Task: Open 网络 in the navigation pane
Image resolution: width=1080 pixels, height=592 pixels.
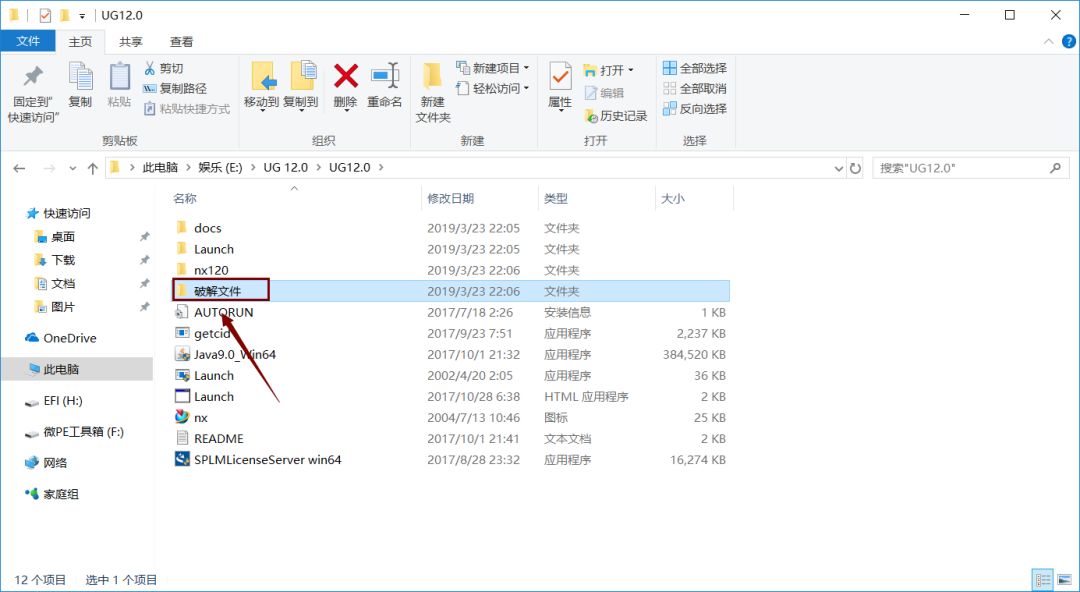Action: pos(55,463)
